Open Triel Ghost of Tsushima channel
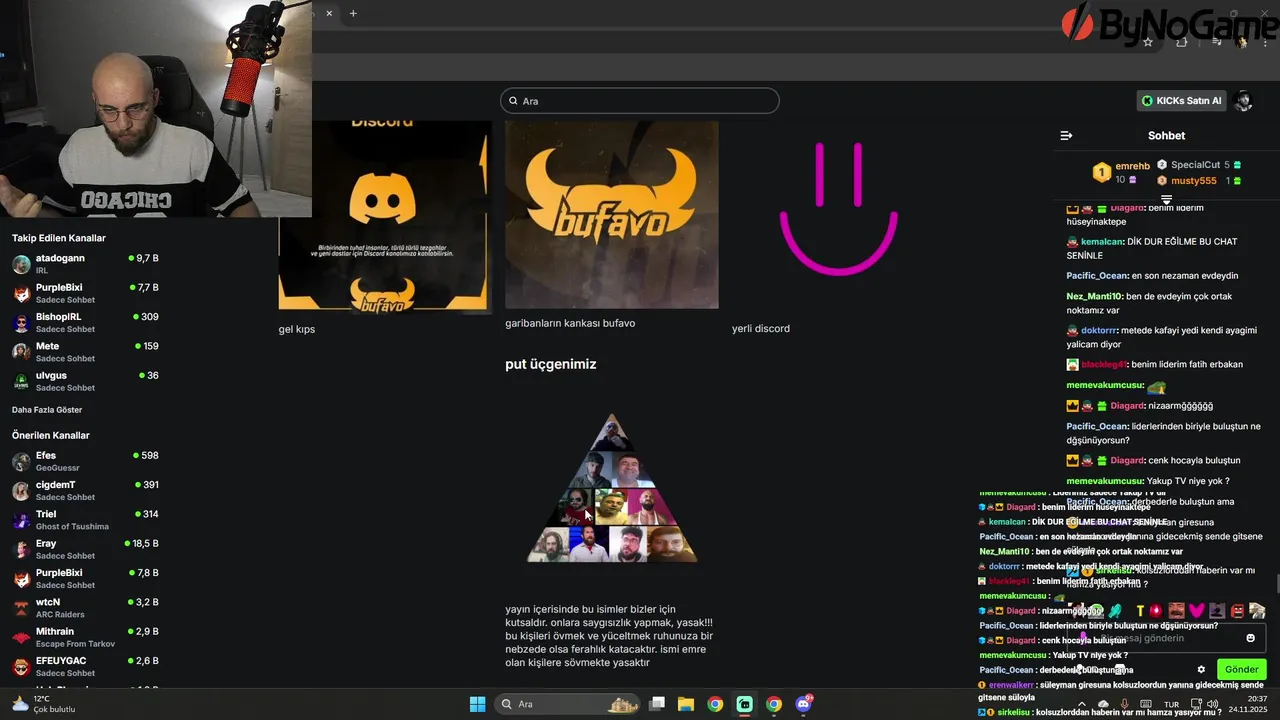The width and height of the screenshot is (1280, 720). (x=88, y=520)
